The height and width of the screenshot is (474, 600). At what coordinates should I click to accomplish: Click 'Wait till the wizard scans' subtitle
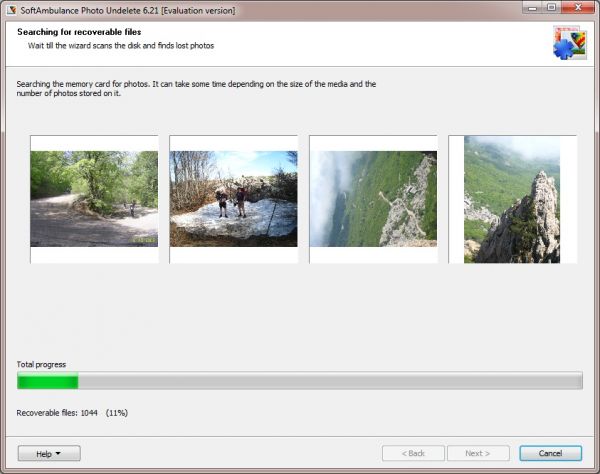pos(121,46)
